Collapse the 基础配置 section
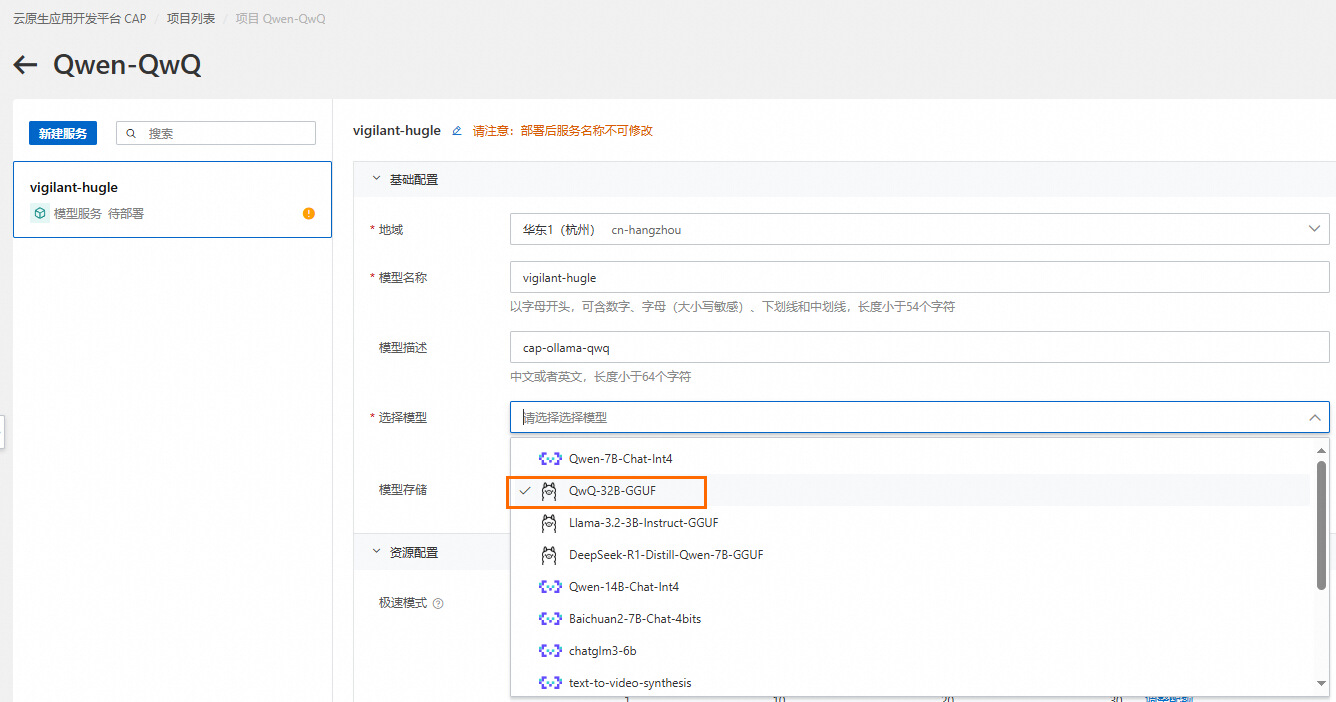This screenshot has width=1336, height=702. tap(377, 179)
